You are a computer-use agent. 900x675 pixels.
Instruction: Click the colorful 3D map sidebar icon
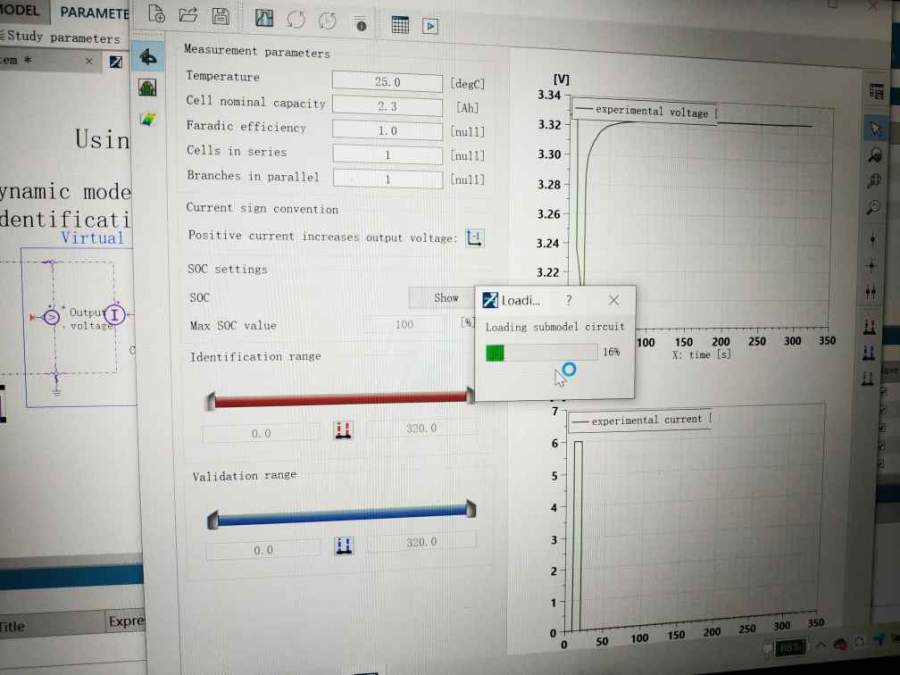pyautogui.click(x=148, y=119)
